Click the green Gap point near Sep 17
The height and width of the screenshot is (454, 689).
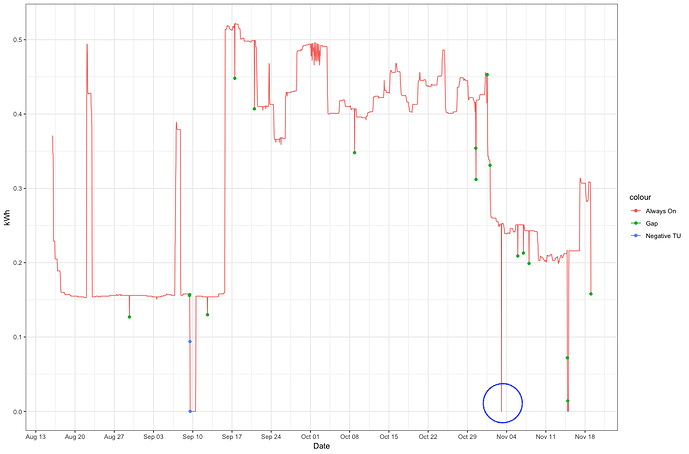235,78
